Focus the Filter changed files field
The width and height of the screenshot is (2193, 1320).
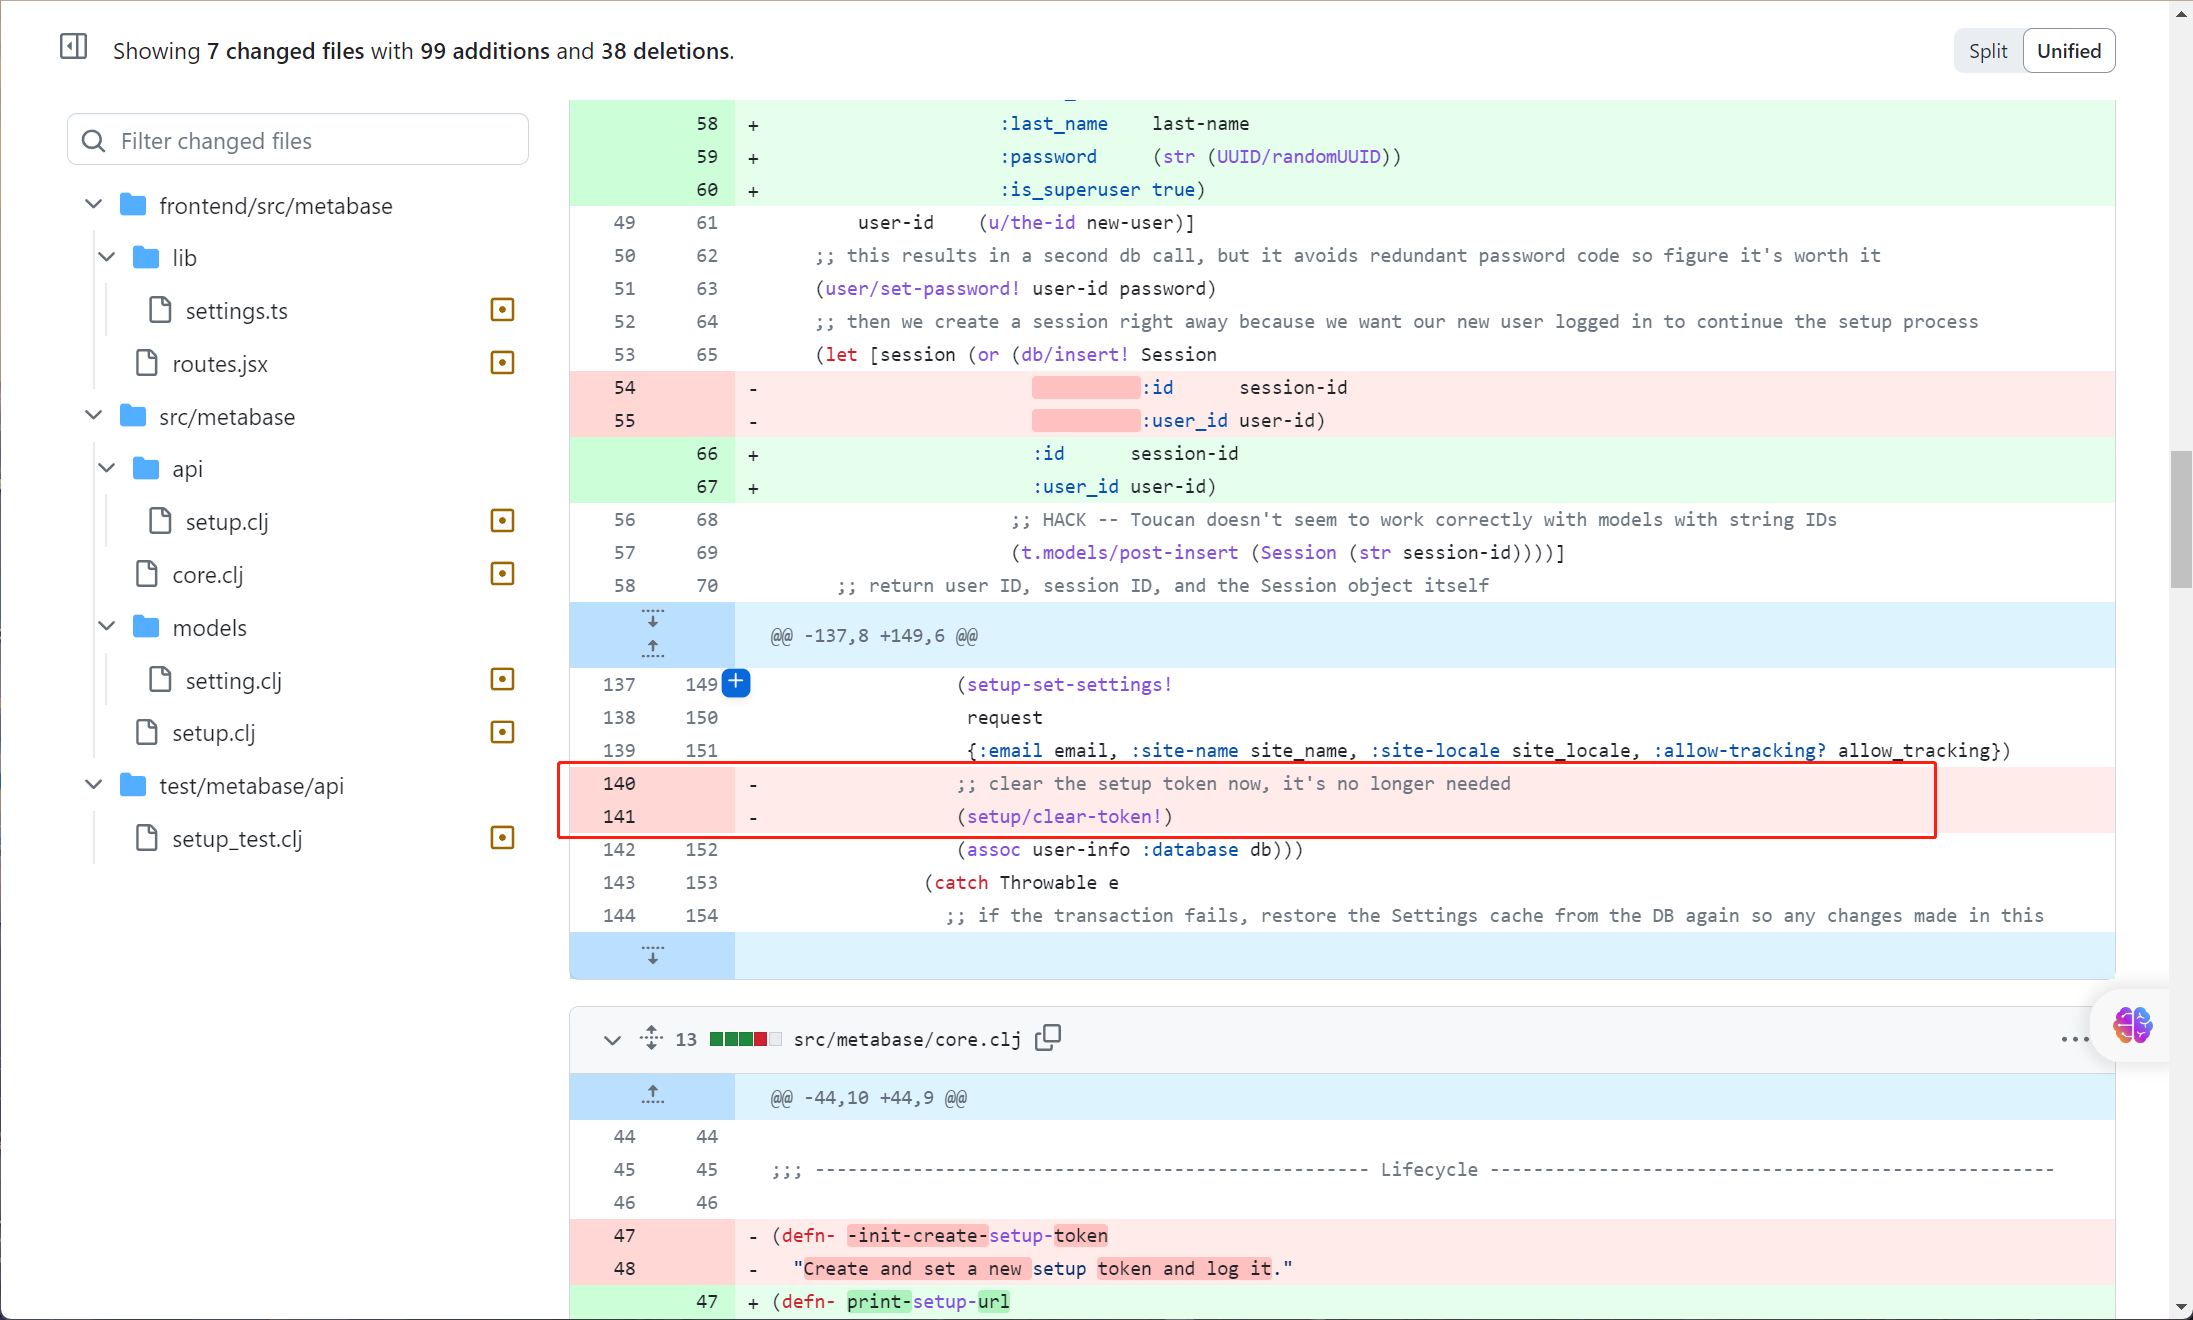tap(298, 140)
